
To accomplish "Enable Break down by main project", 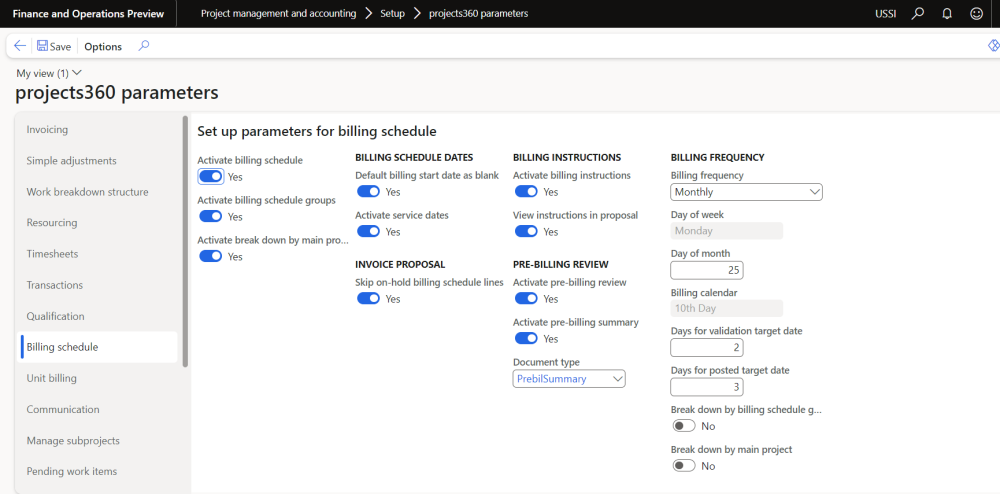I will [684, 465].
